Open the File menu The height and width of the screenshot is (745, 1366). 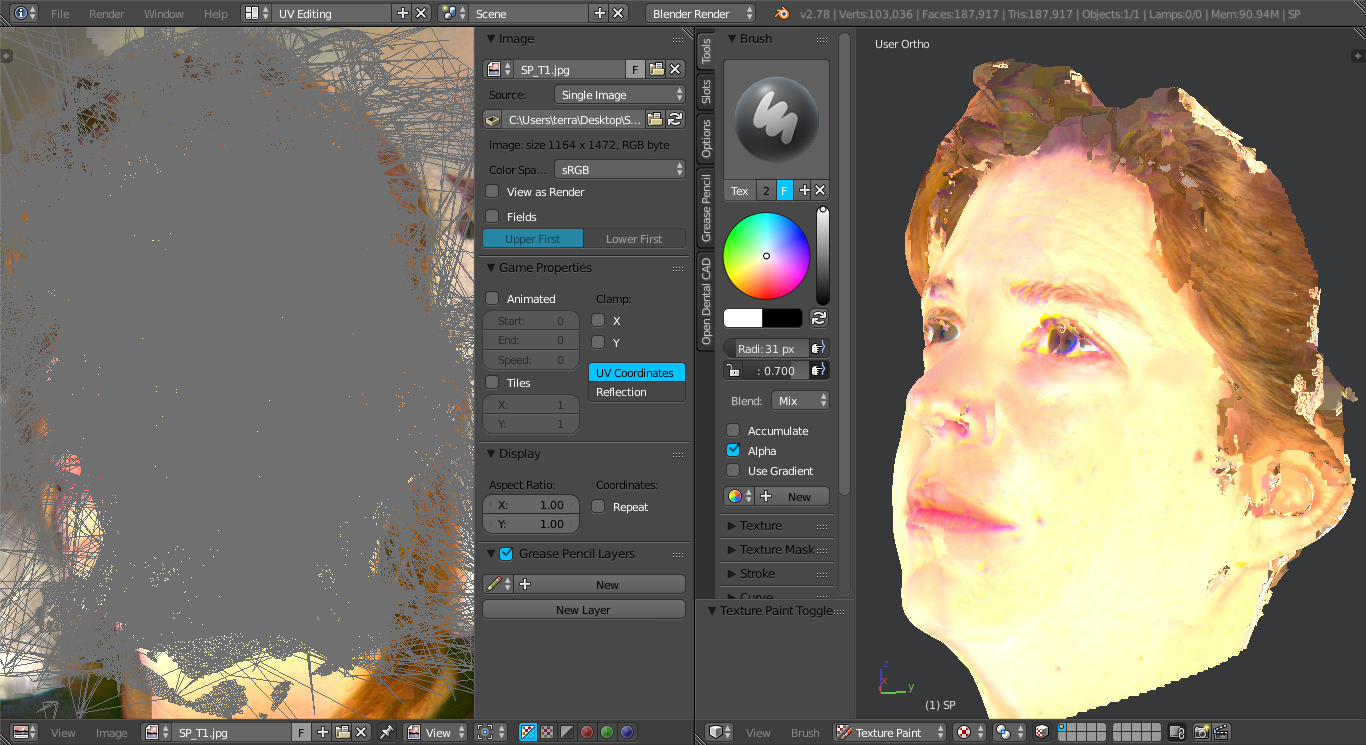click(x=60, y=14)
